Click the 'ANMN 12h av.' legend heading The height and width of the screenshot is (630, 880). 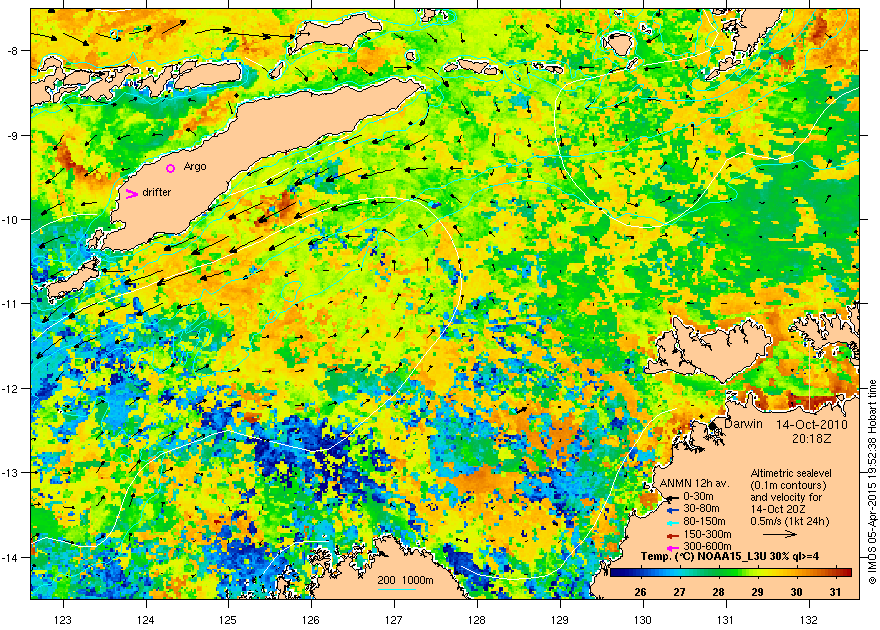[695, 484]
